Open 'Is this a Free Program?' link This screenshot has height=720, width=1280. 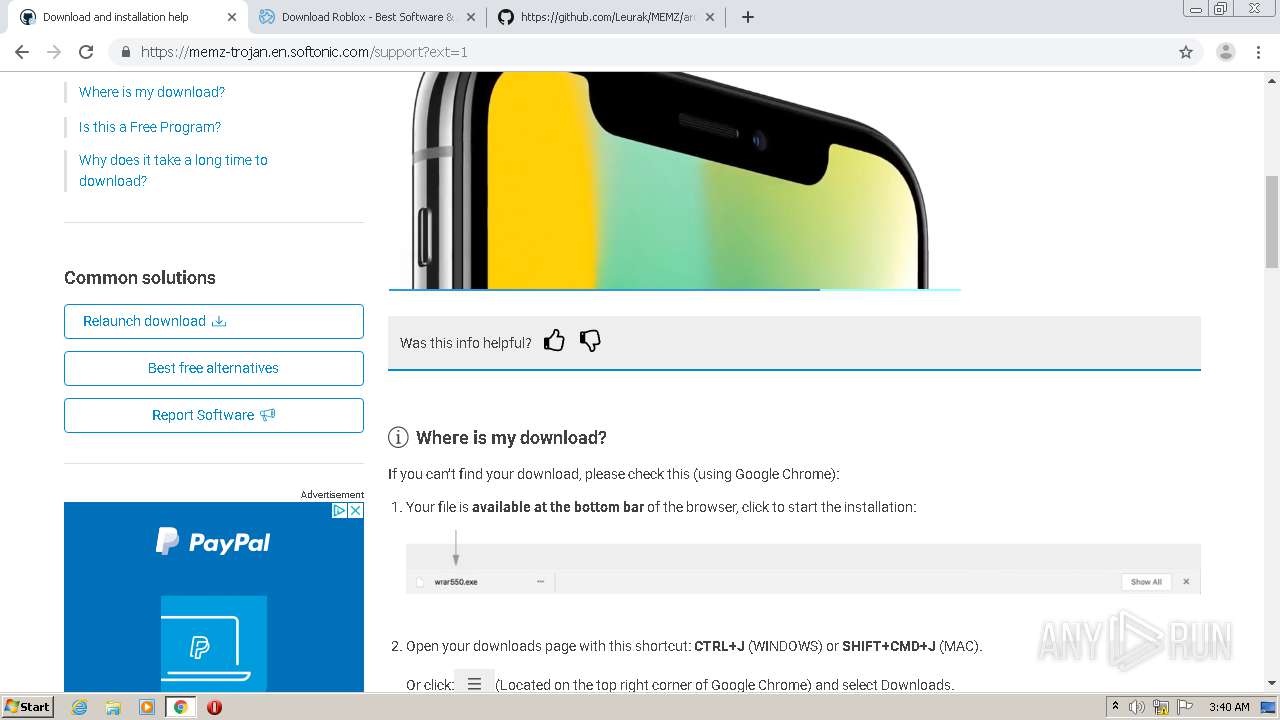click(150, 127)
